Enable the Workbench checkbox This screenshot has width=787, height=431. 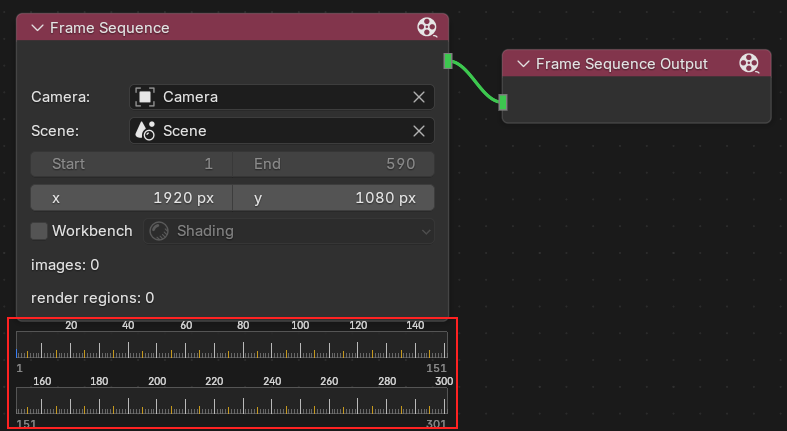39,231
